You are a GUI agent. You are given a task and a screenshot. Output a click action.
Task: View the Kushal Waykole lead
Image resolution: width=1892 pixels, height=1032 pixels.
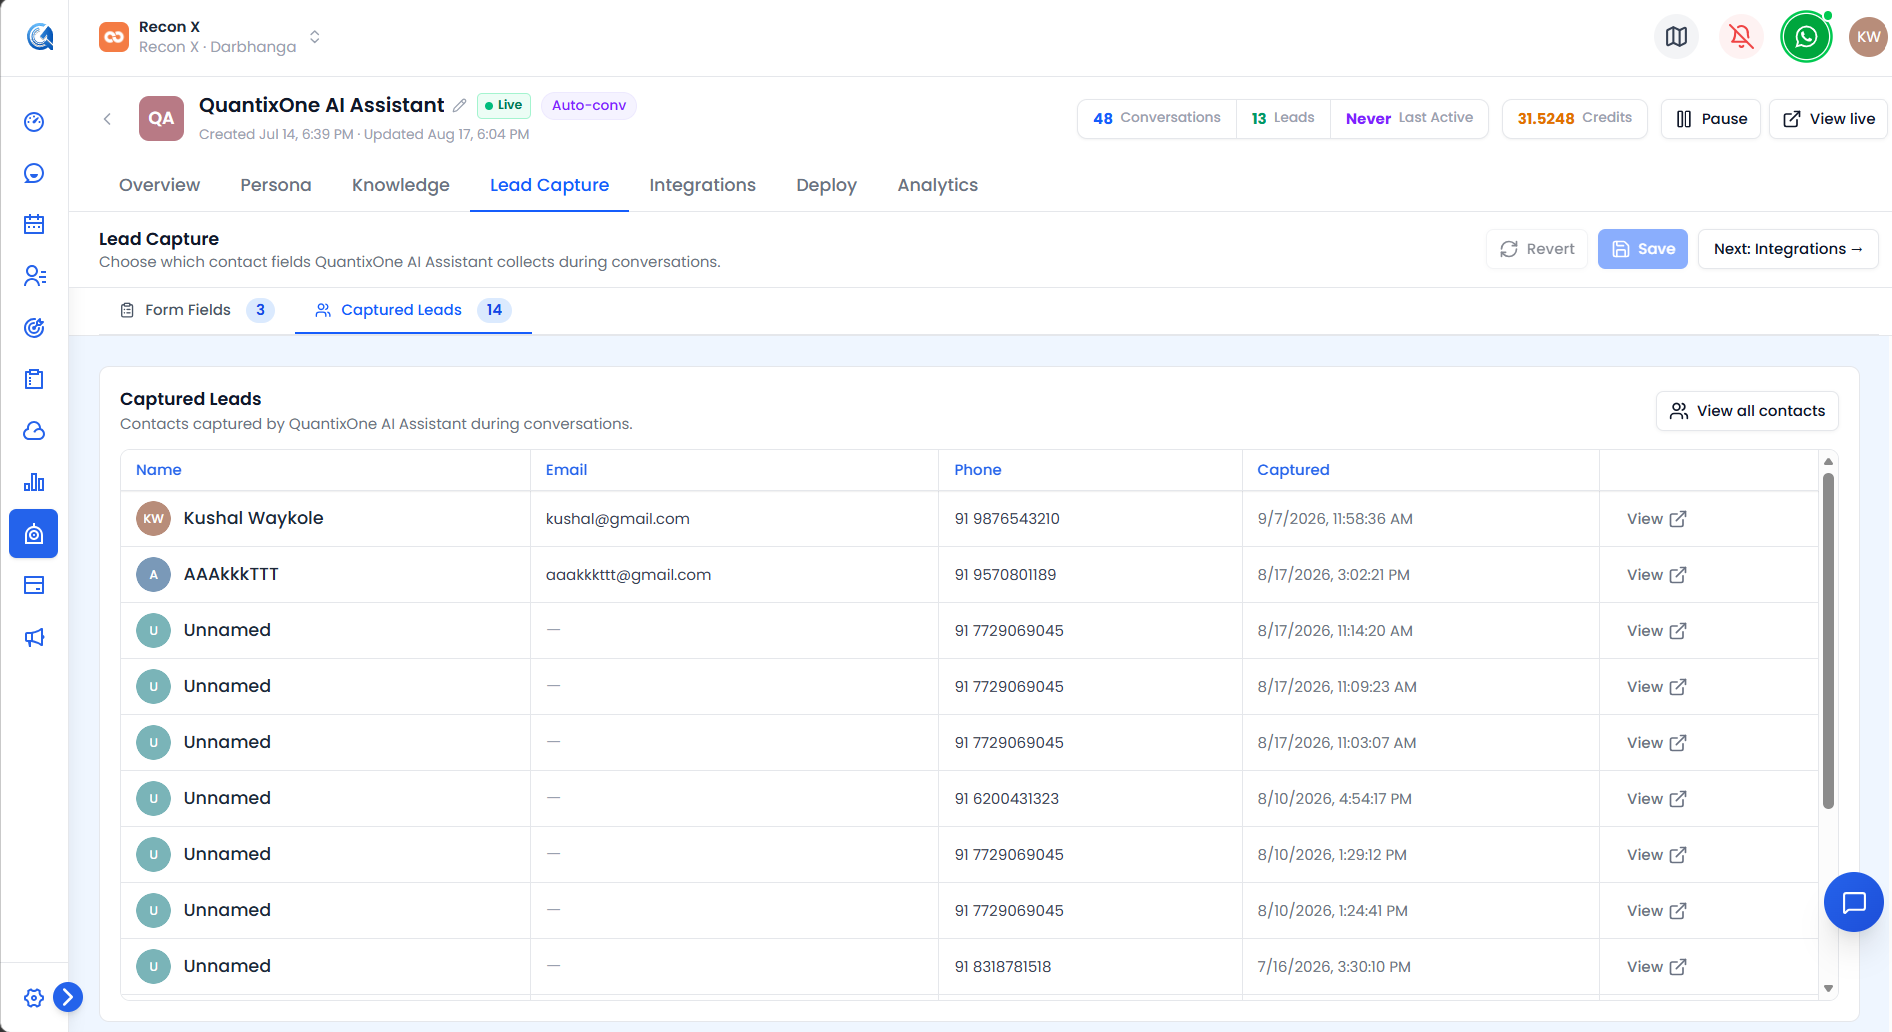(1657, 519)
